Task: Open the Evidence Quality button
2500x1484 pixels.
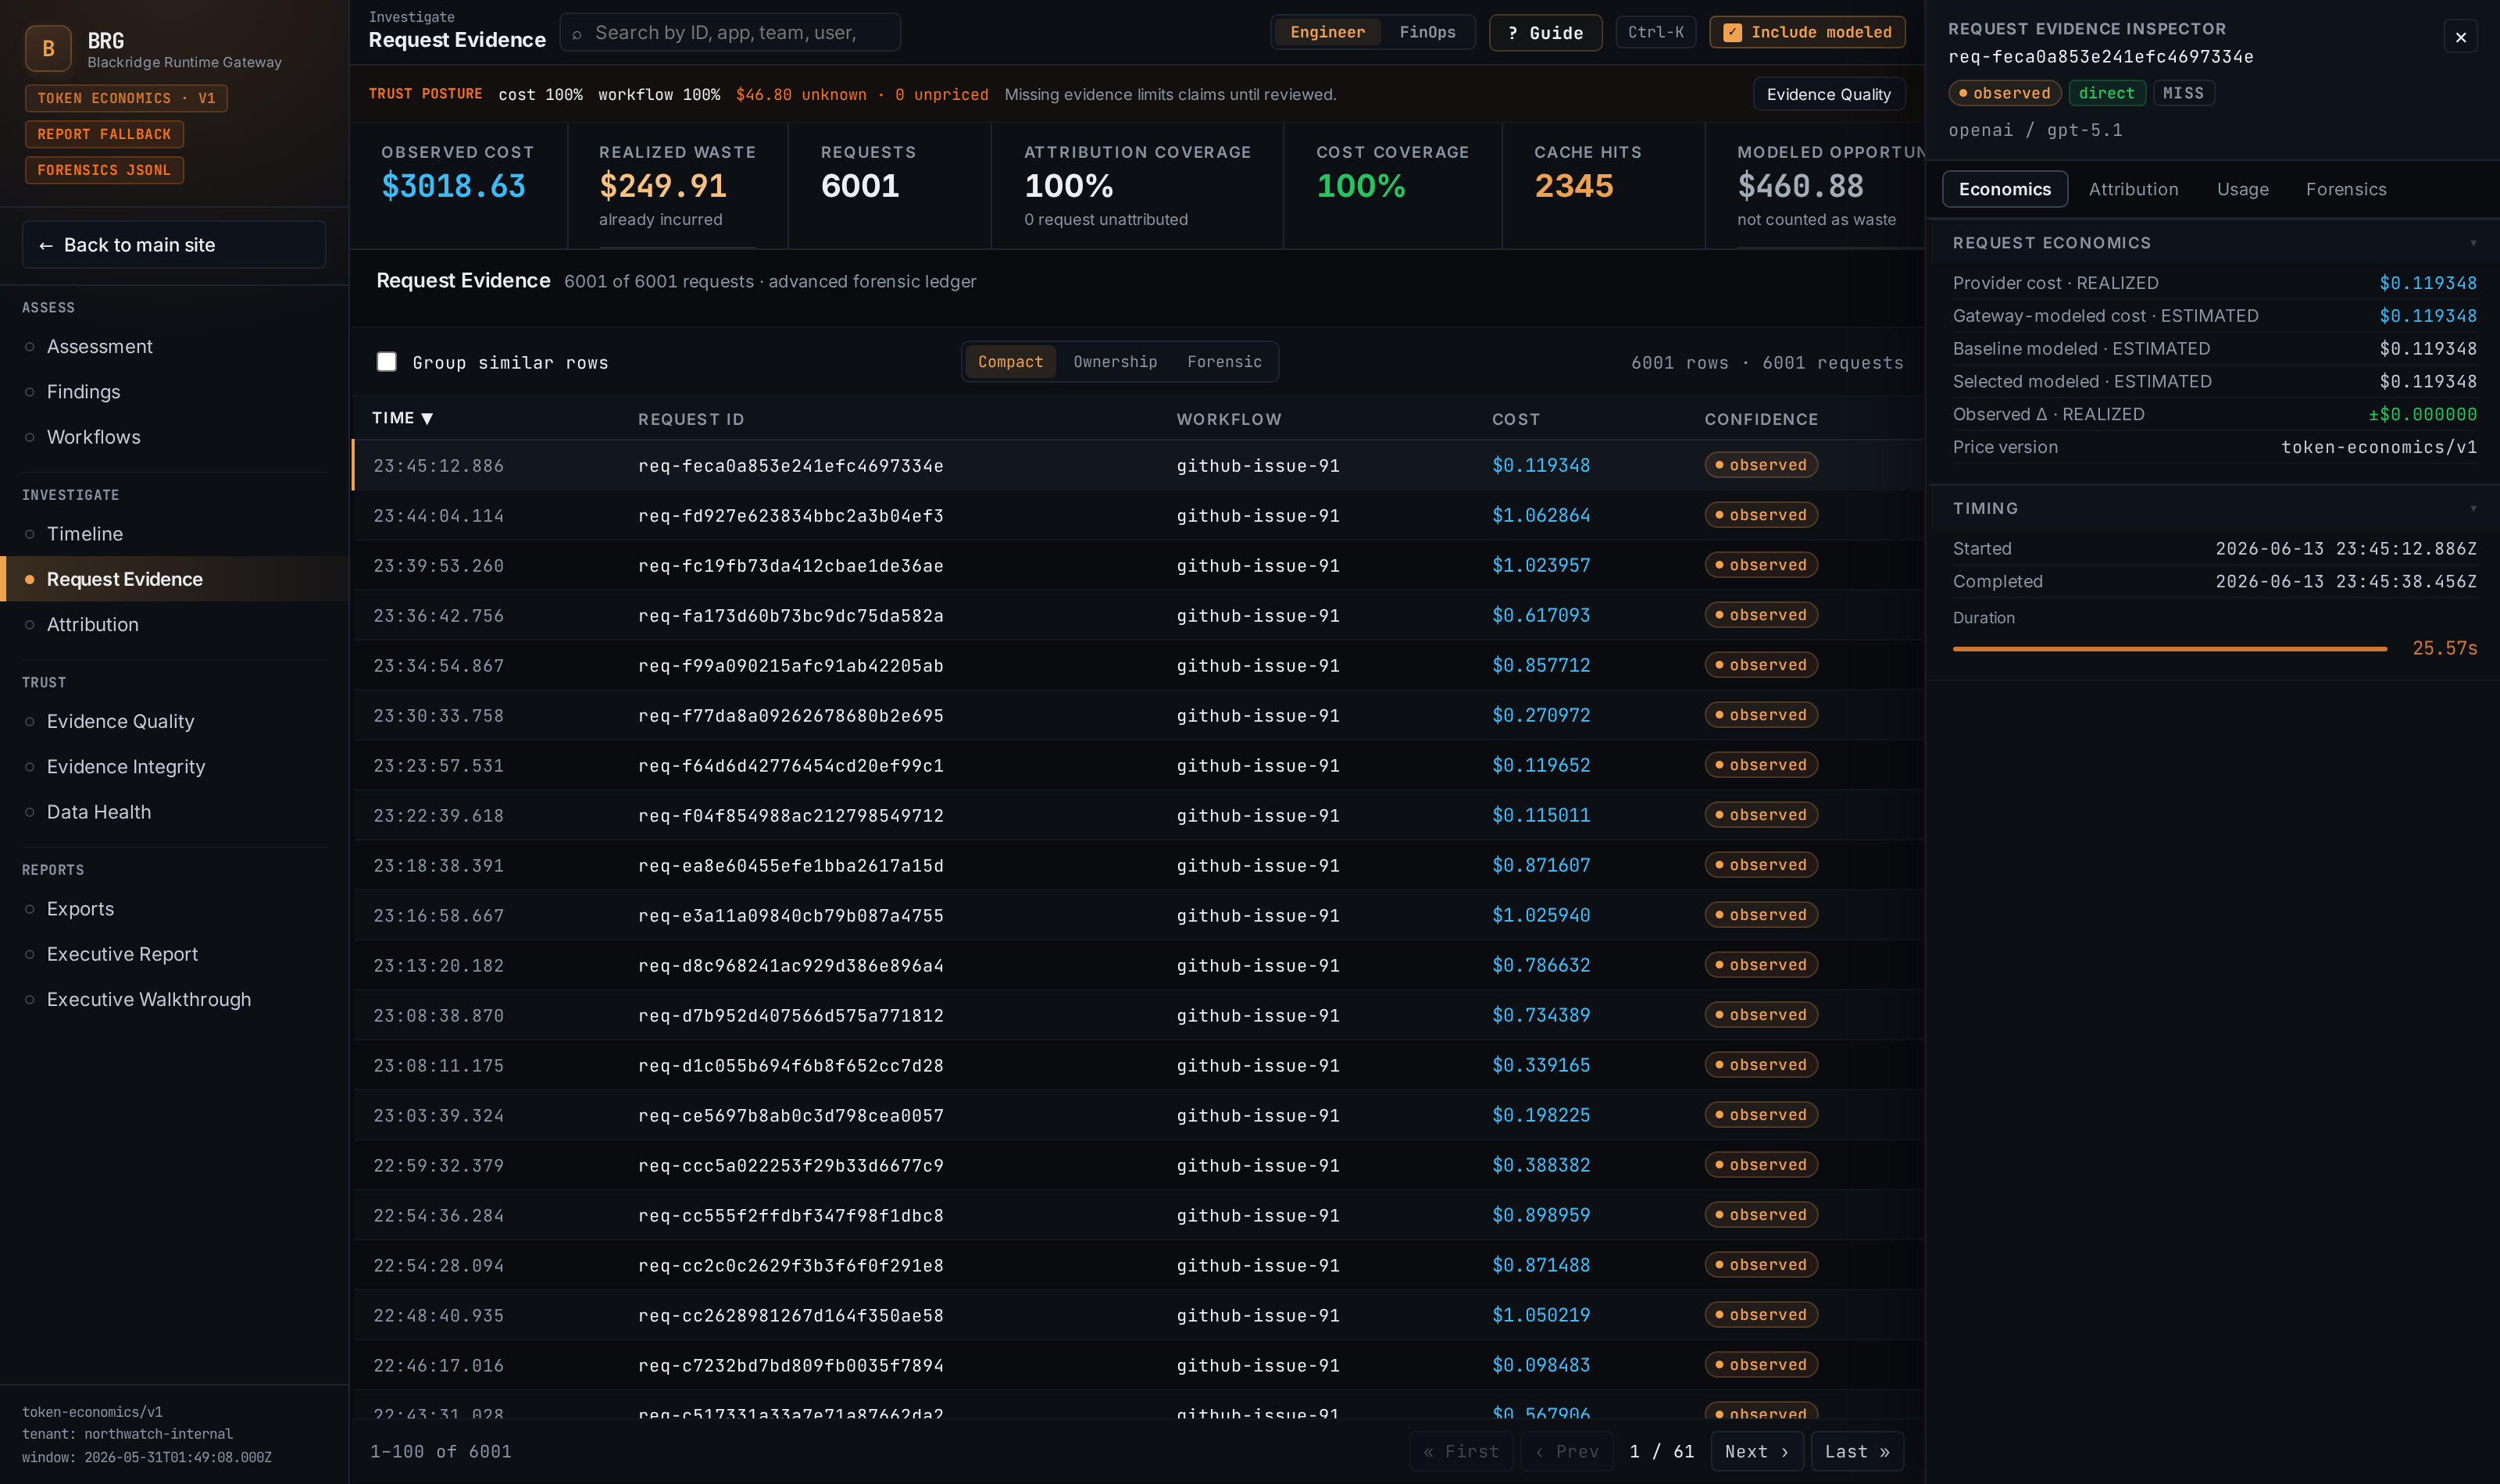Action: pos(1828,94)
